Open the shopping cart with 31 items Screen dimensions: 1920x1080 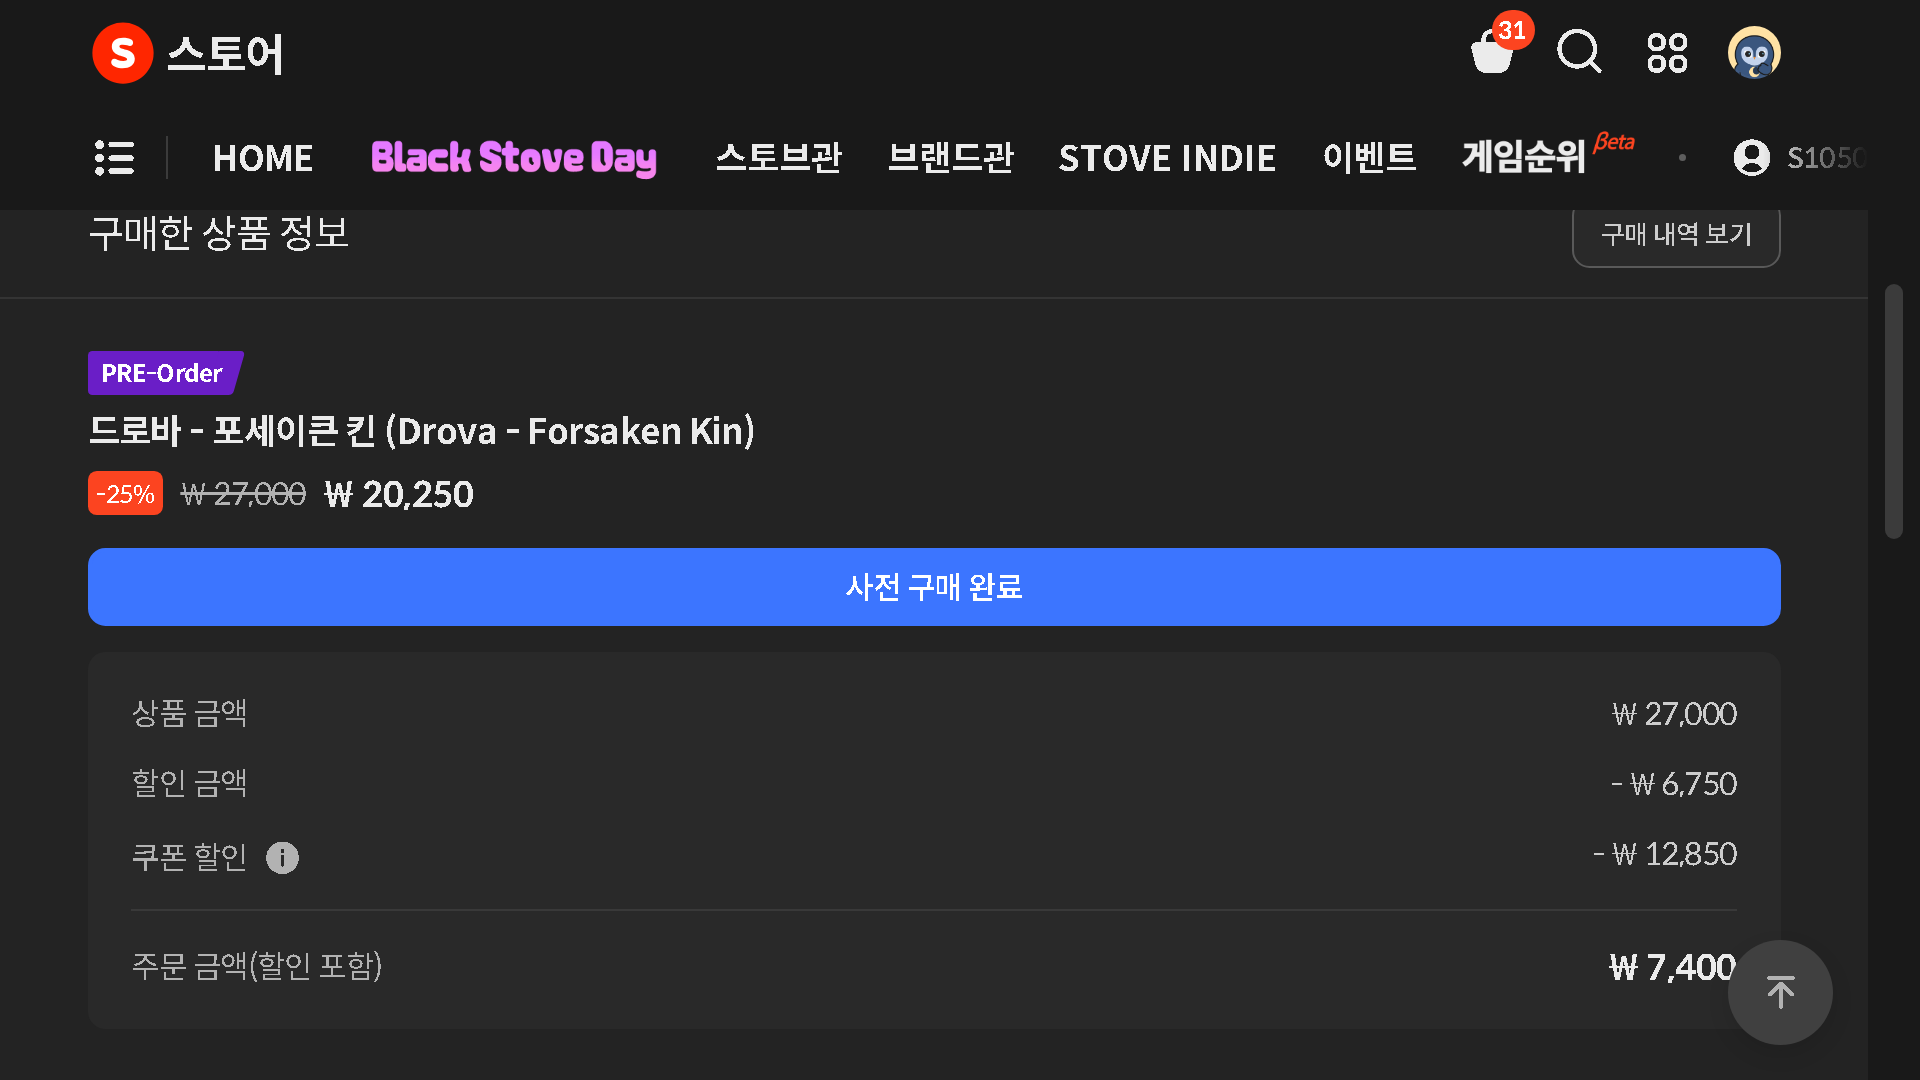(x=1493, y=53)
